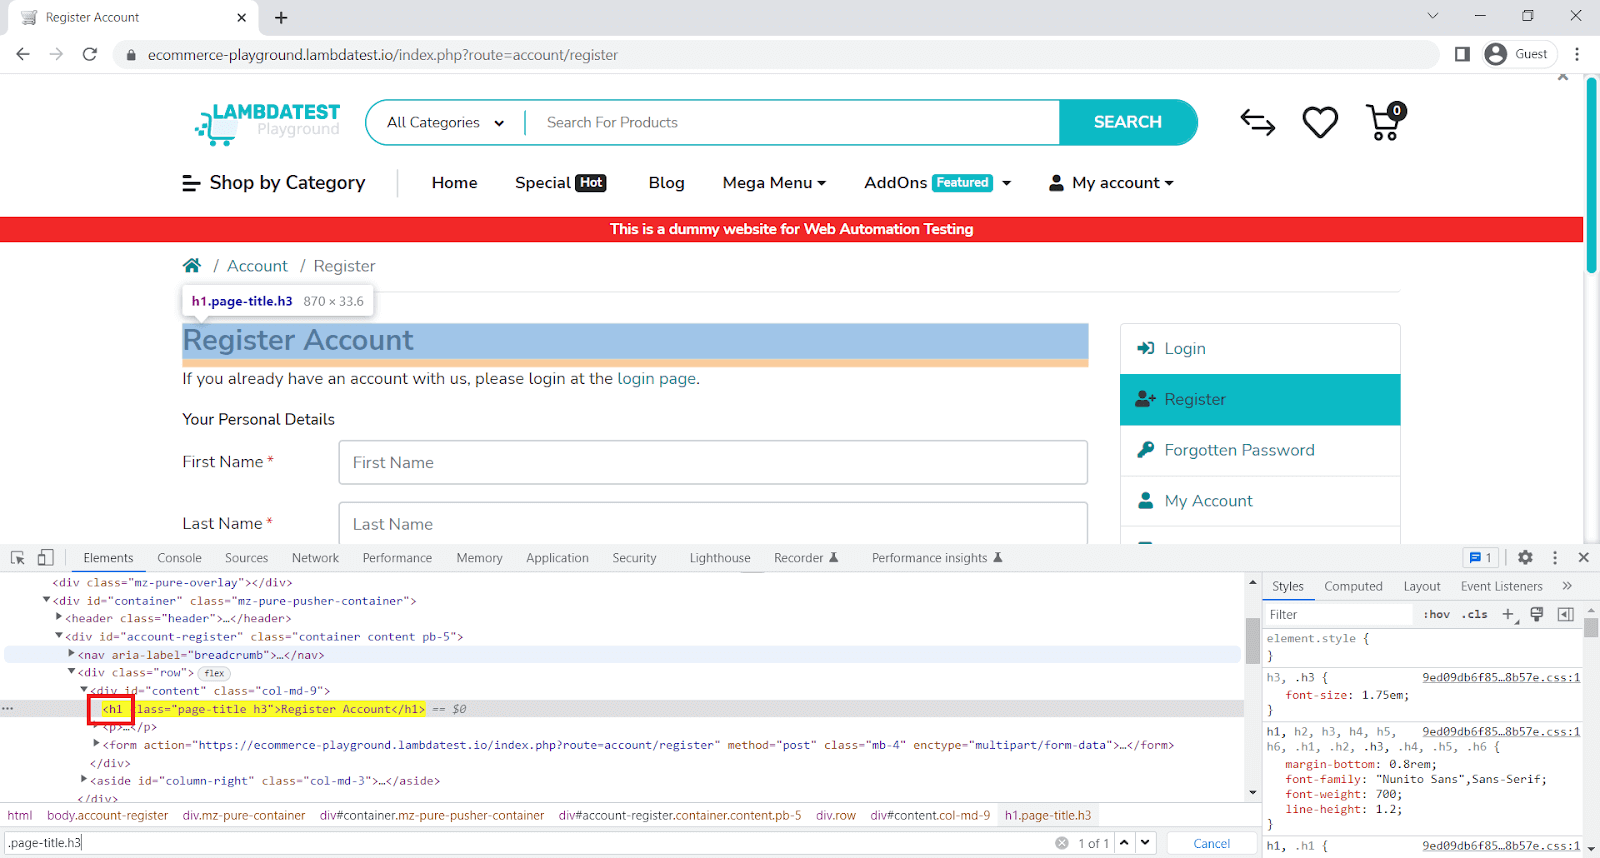Open the DevTools issues counter badge
Image resolution: width=1600 pixels, height=858 pixels.
[x=1481, y=558]
